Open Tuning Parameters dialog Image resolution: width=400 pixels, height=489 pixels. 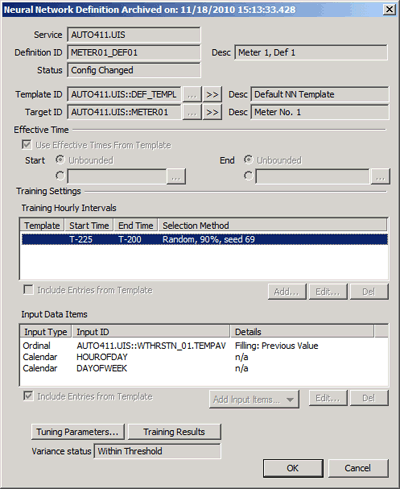coord(78,432)
